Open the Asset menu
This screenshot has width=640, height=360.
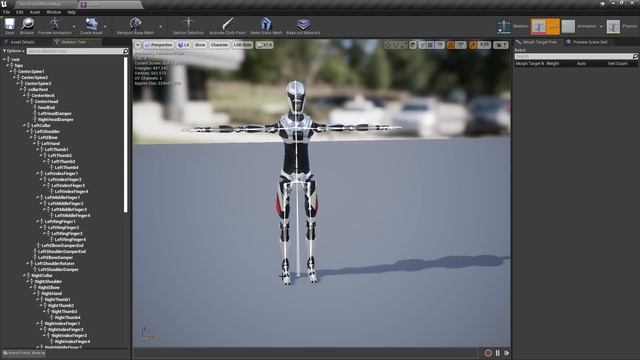click(x=35, y=12)
